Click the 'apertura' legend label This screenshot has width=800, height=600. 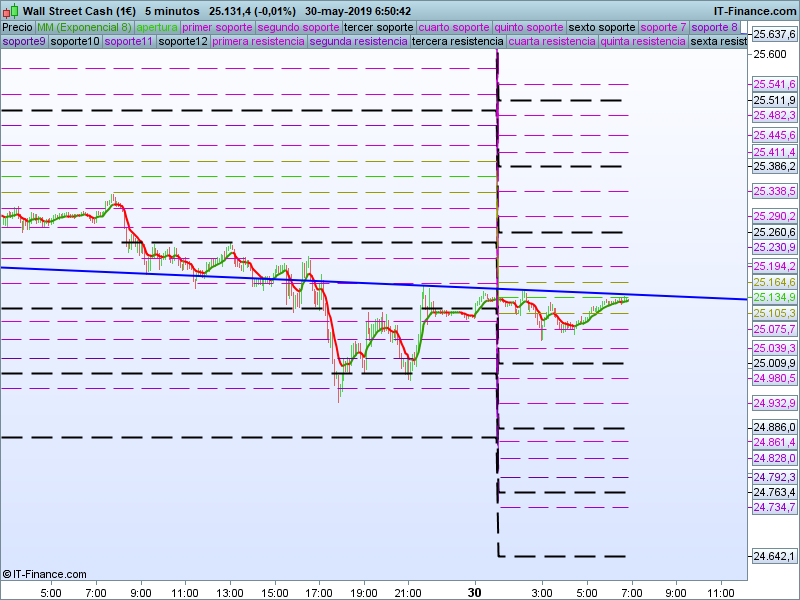[157, 27]
